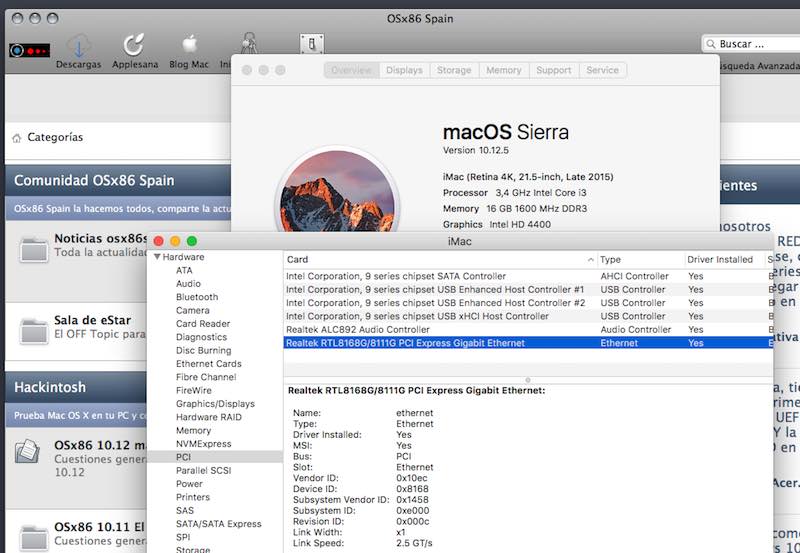Select Realtek ALC892 Audio Controller row
The width and height of the screenshot is (800, 553).
coord(528,330)
